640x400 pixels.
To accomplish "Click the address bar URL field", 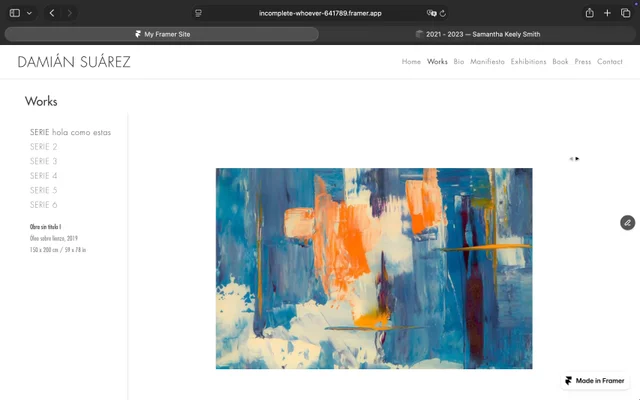I will click(x=320, y=13).
